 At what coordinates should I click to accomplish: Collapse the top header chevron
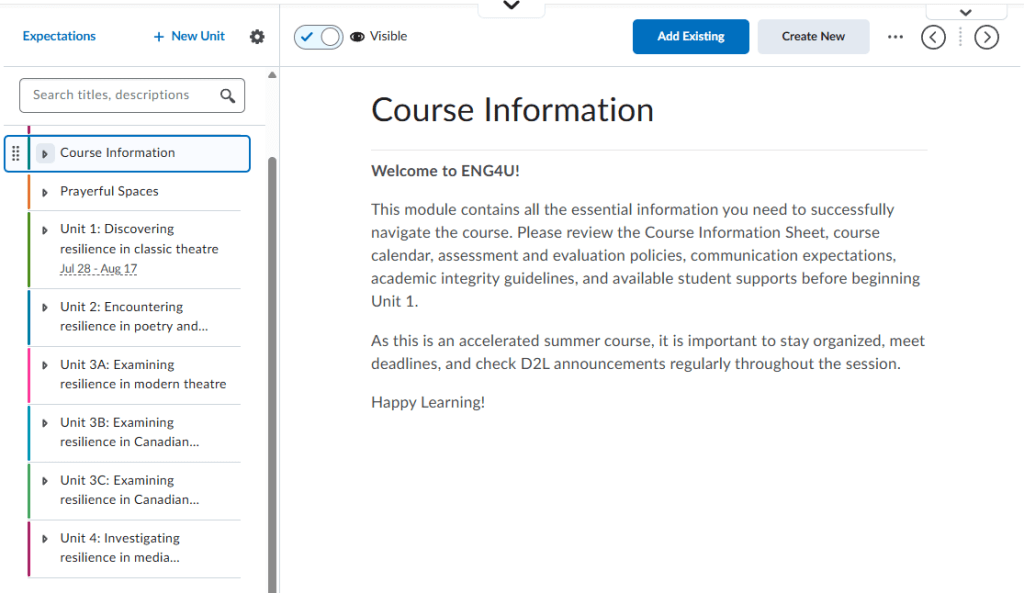tap(511, 6)
